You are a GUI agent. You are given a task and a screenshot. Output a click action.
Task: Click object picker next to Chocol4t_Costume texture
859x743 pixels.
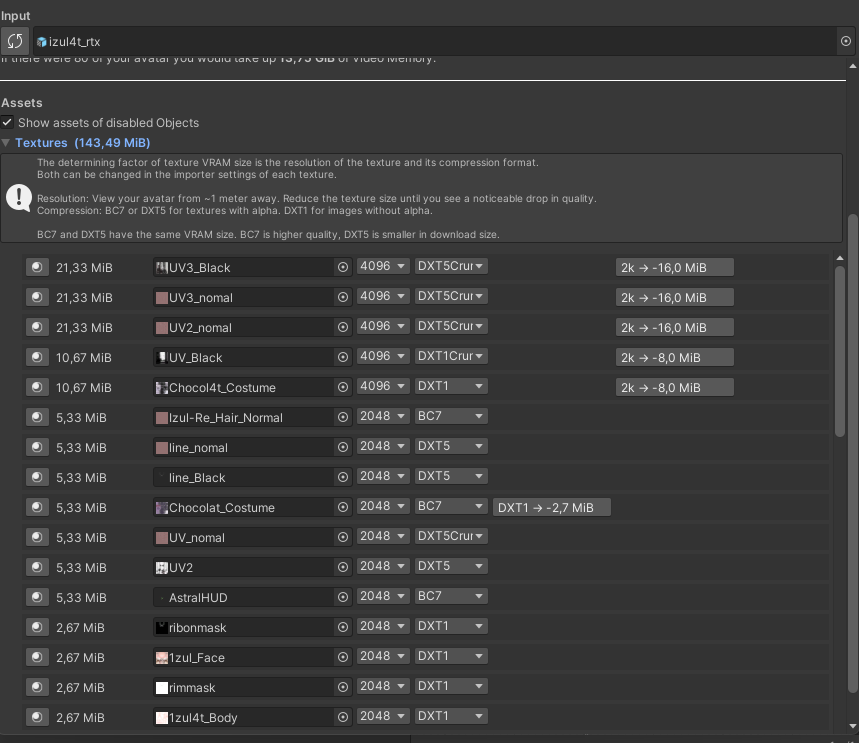coord(343,387)
